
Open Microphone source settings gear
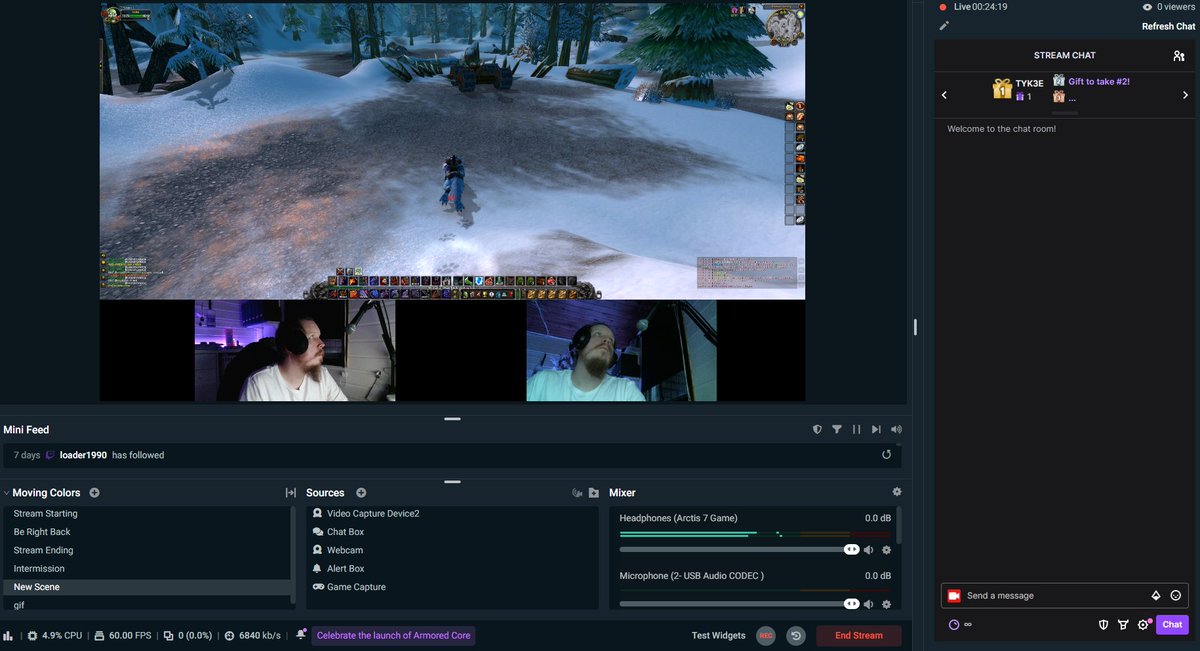point(886,604)
